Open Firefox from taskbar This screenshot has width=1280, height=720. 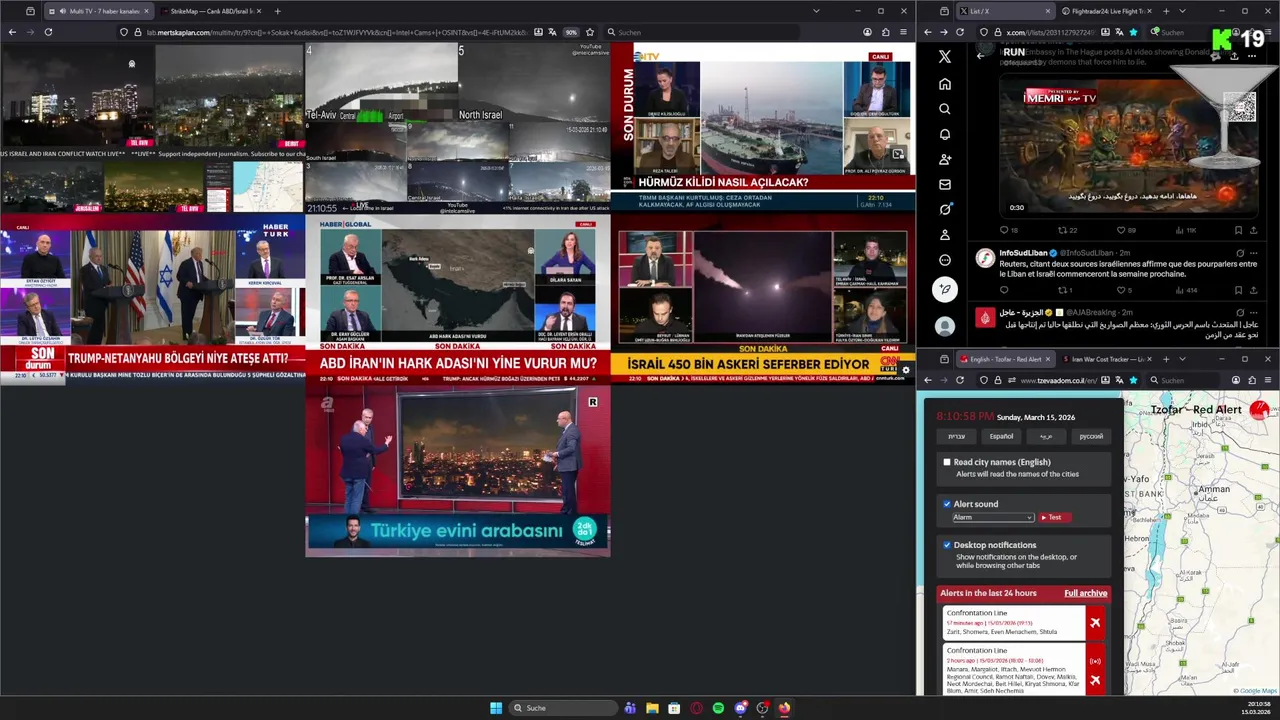tap(784, 708)
